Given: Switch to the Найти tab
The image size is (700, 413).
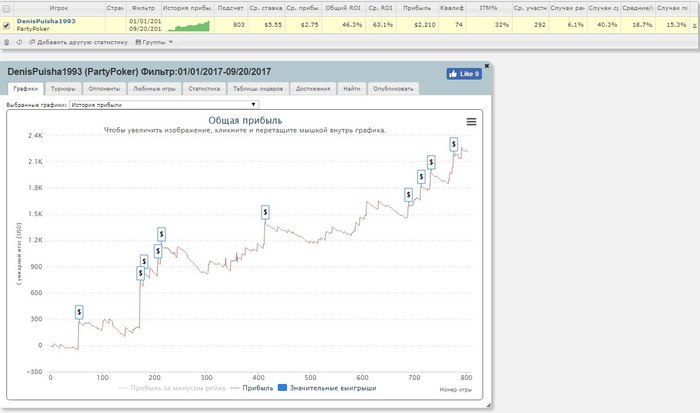Looking at the screenshot, I should point(352,88).
